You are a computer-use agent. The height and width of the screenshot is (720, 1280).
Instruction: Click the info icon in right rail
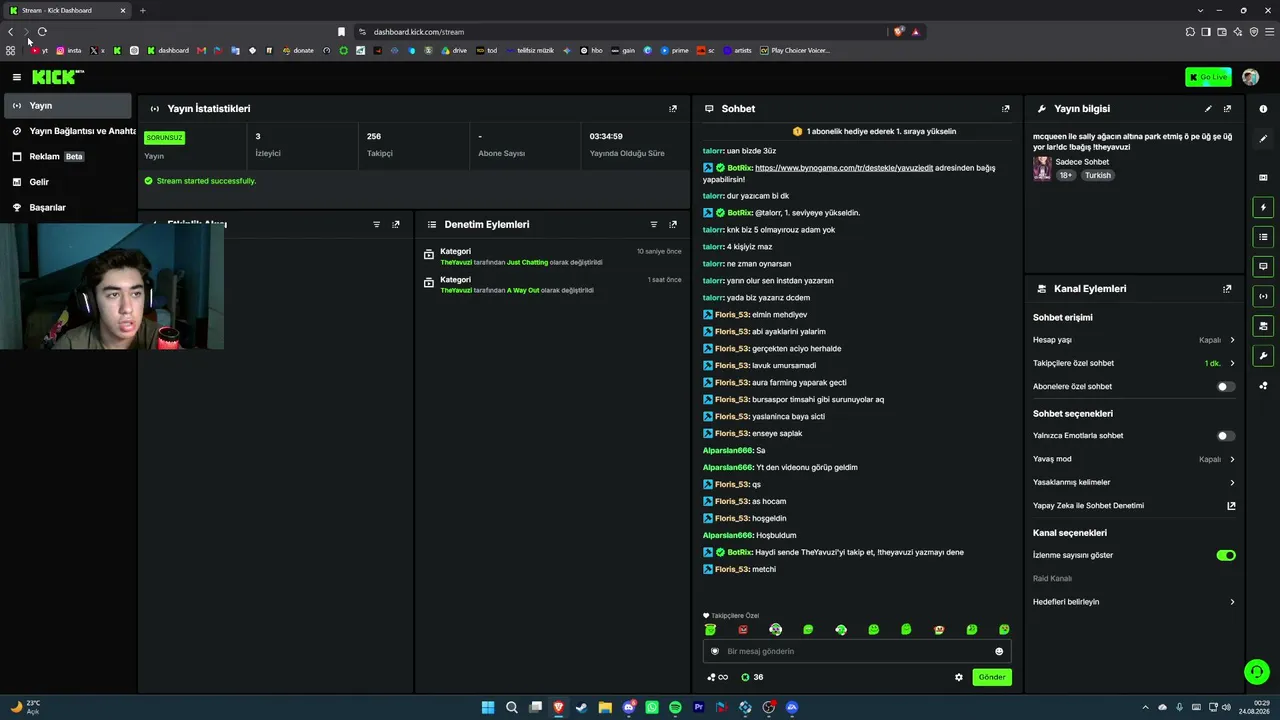1263,108
